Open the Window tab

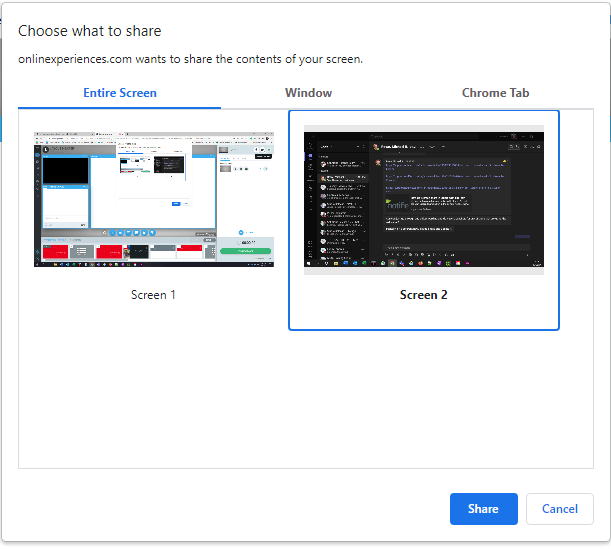[308, 93]
